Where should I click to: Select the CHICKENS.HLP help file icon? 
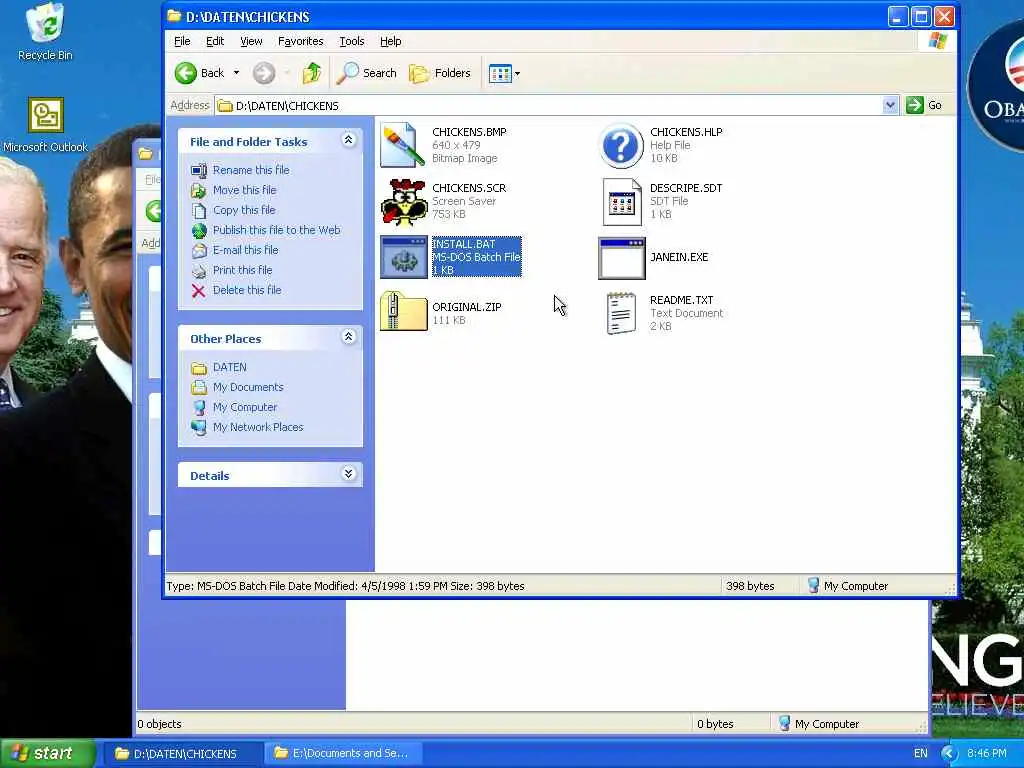pyautogui.click(x=620, y=145)
